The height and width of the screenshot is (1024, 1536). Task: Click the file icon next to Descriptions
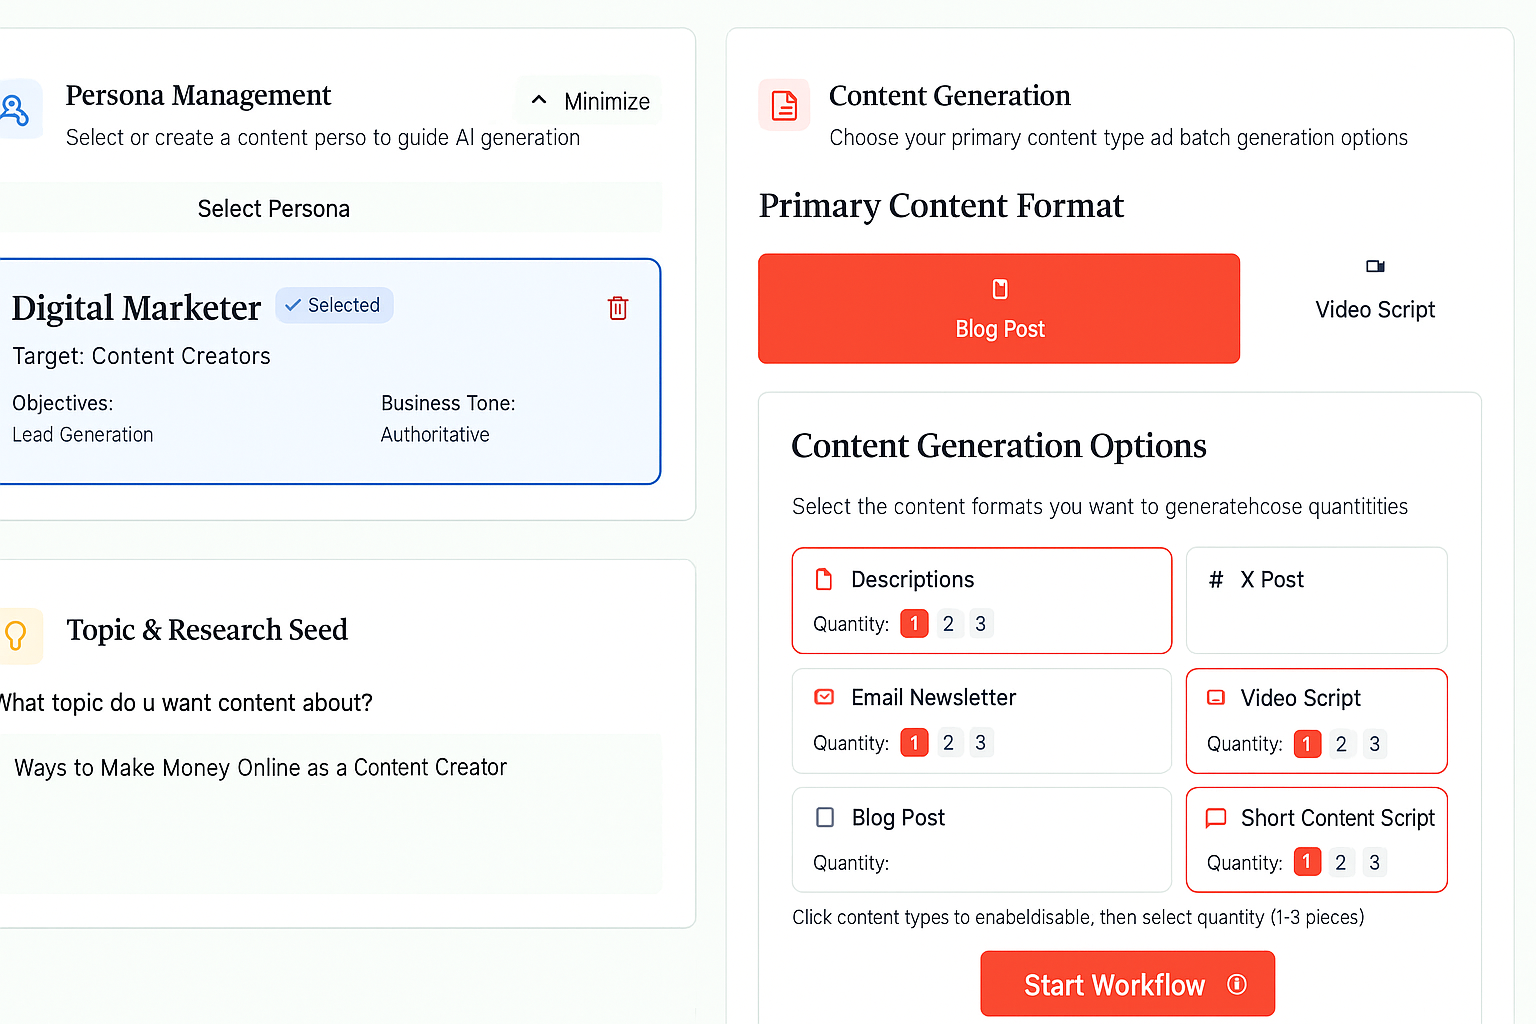824,578
